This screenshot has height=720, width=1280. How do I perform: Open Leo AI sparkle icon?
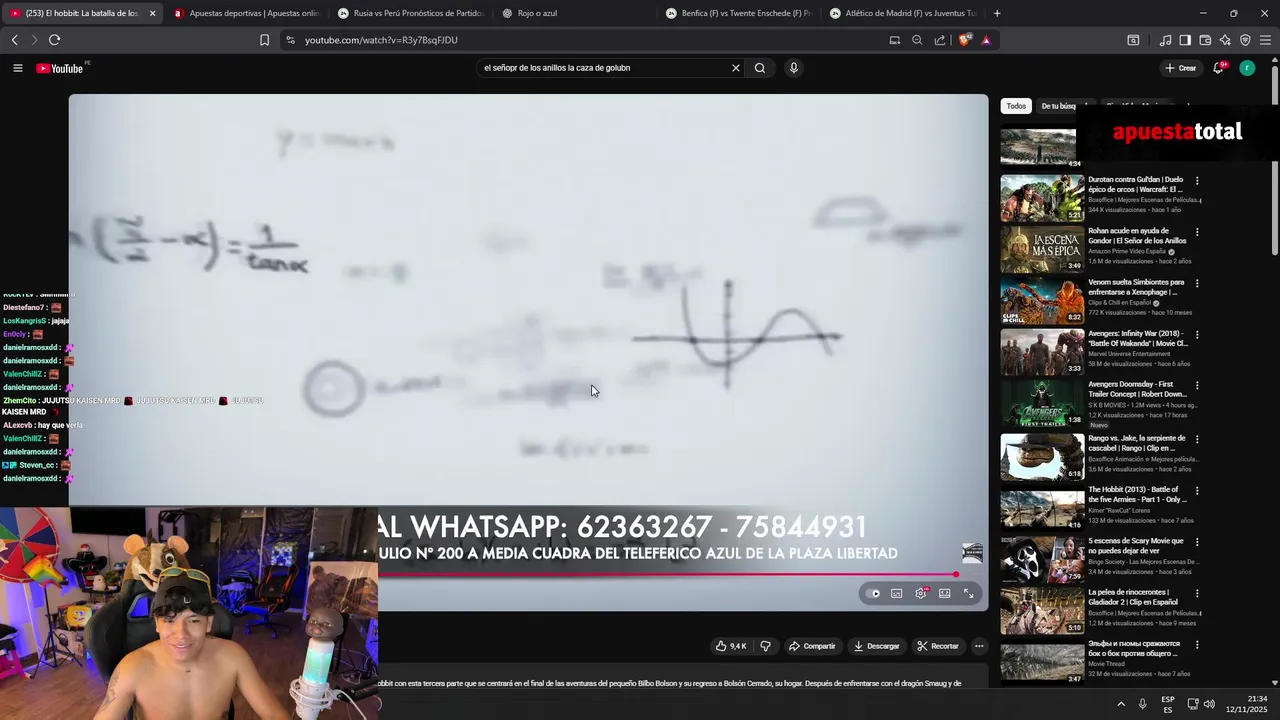pyautogui.click(x=1225, y=40)
